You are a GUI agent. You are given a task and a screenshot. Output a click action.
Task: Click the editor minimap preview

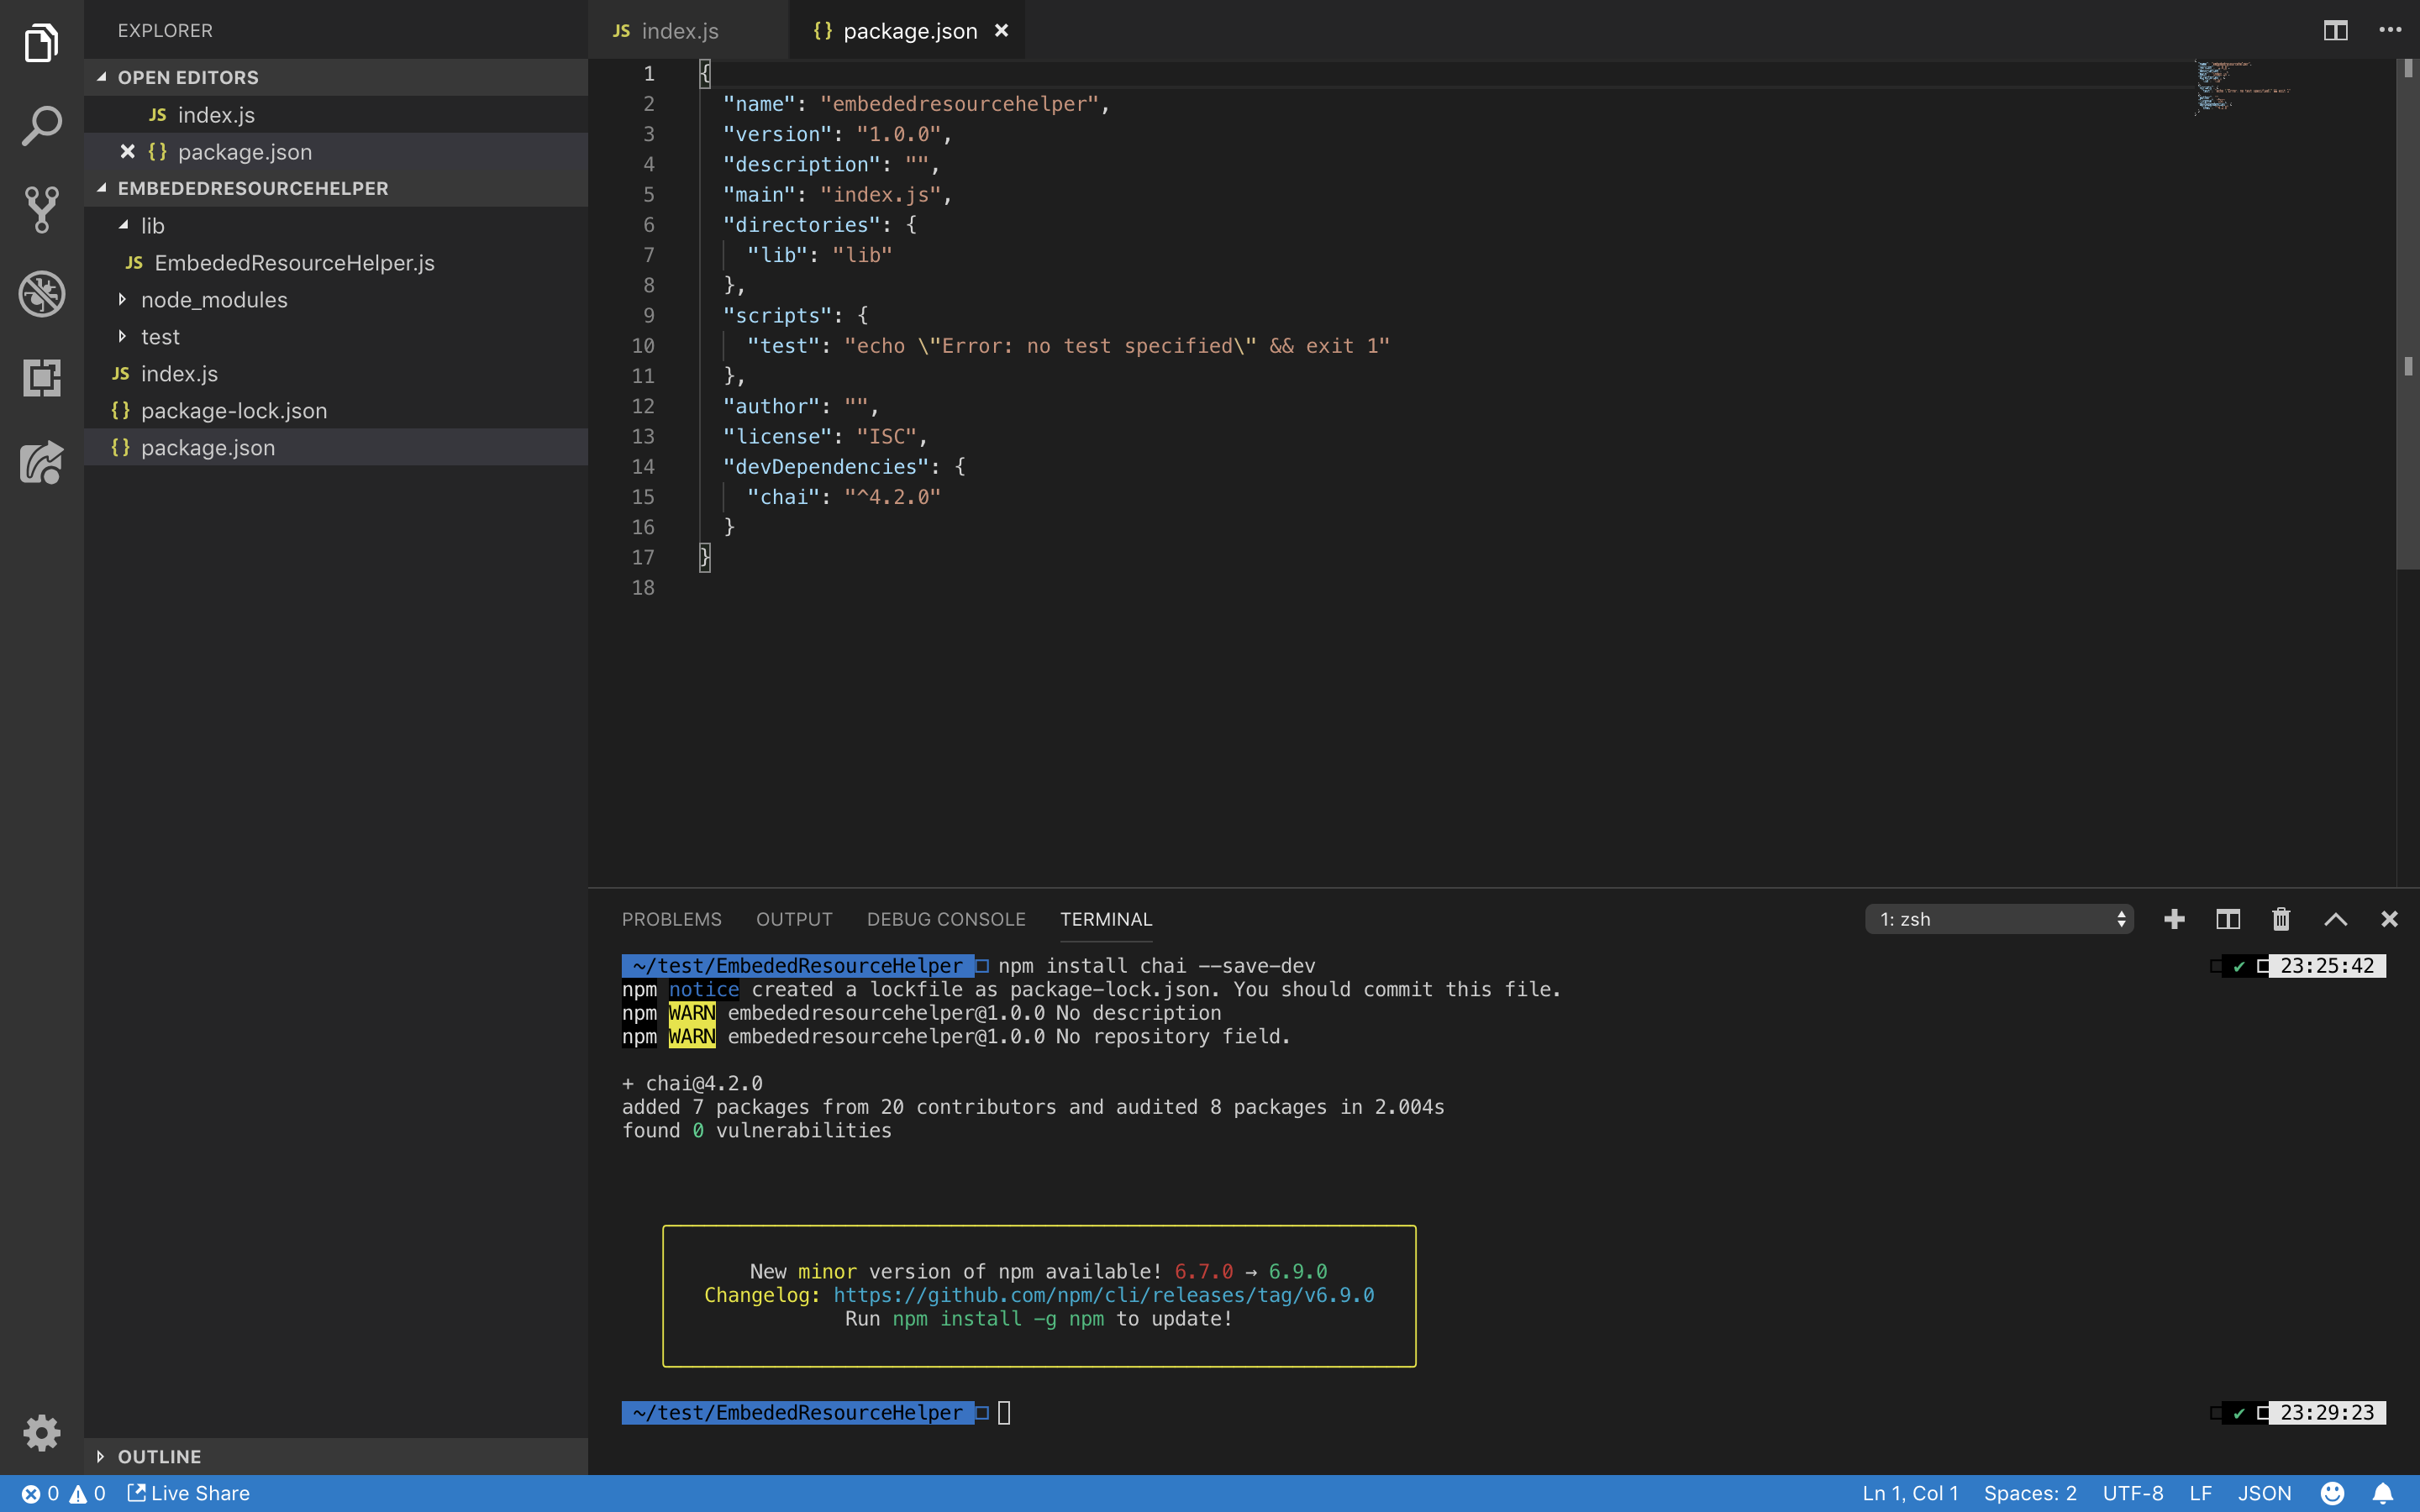2241,88
